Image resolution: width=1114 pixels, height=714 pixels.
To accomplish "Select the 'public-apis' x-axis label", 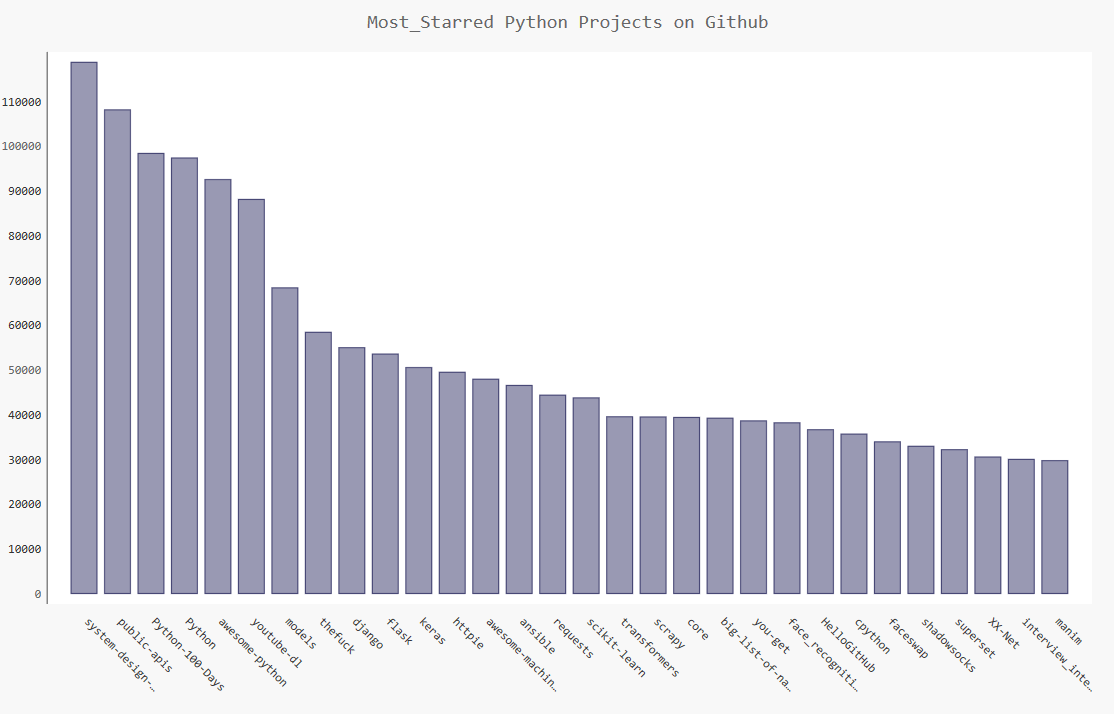I will pos(145,646).
